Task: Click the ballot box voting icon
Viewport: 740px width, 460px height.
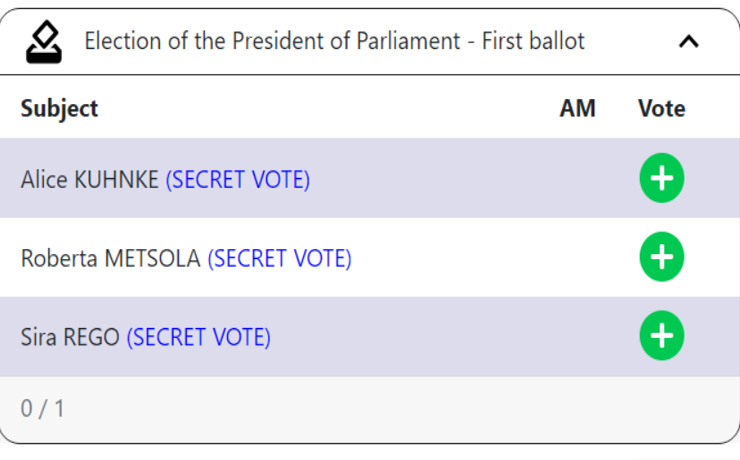Action: pyautogui.click(x=43, y=42)
